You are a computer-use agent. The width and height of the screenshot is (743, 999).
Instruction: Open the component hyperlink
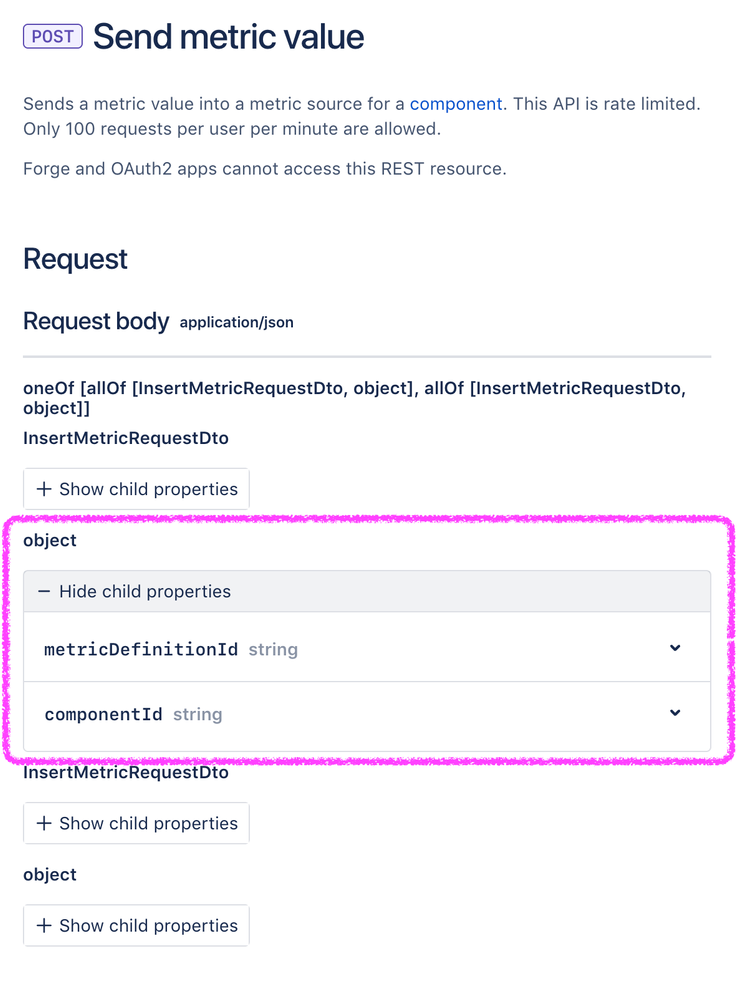tap(456, 103)
